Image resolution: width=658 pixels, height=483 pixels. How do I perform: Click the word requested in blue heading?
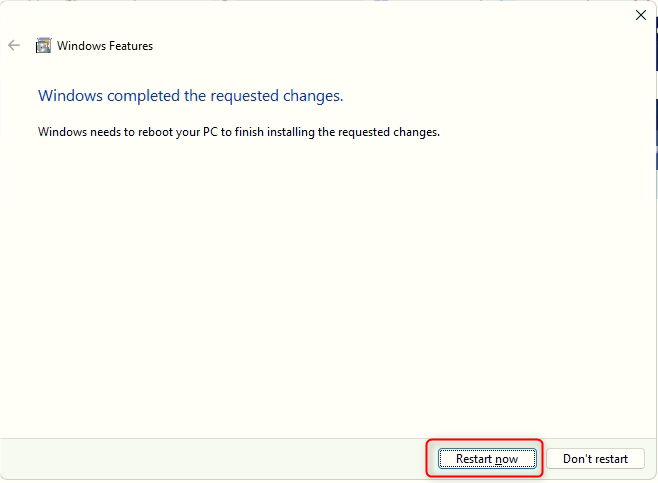[x=244, y=97]
